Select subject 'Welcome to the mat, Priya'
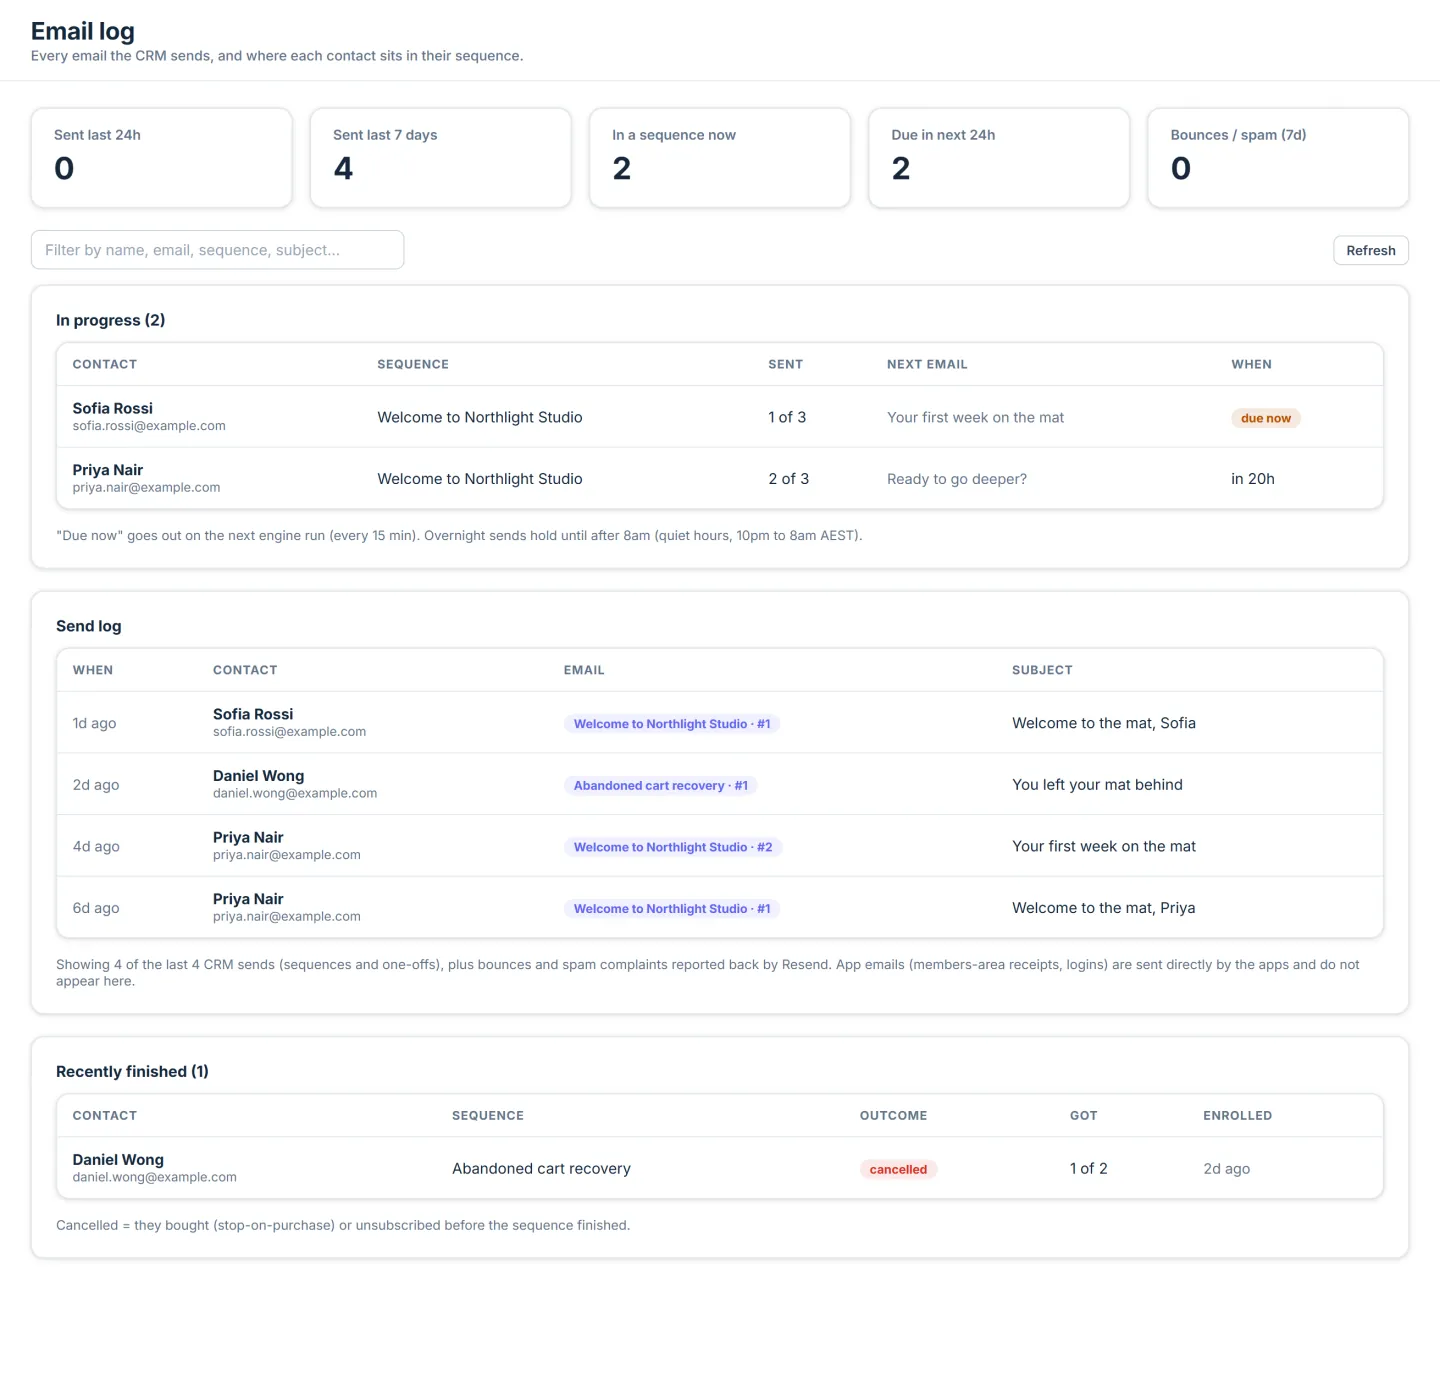Viewport: 1440px width, 1375px height. (x=1103, y=908)
